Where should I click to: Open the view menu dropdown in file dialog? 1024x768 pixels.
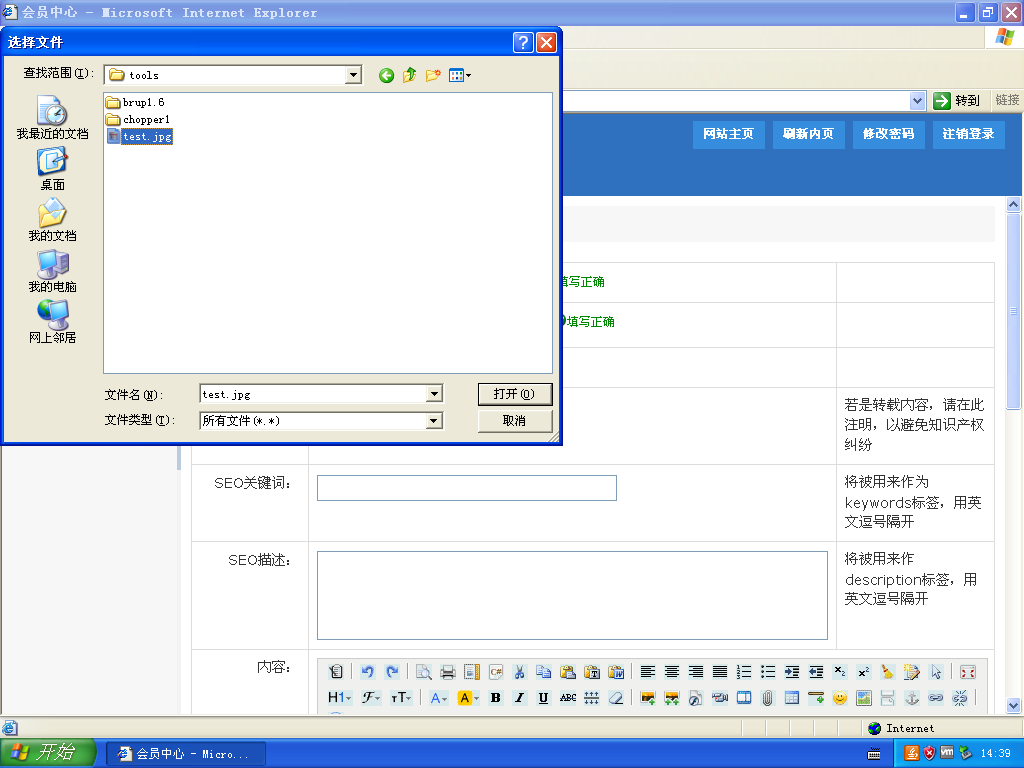tap(460, 76)
